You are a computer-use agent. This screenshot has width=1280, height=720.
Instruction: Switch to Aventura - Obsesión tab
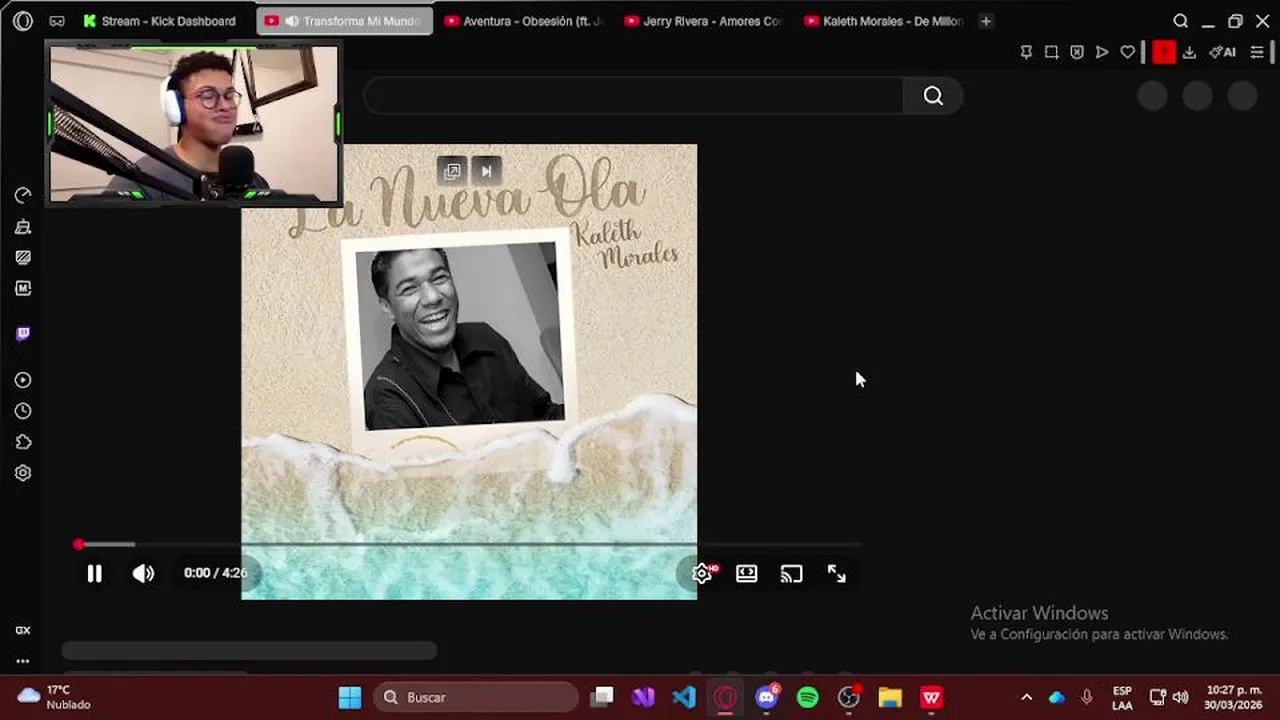(x=524, y=21)
